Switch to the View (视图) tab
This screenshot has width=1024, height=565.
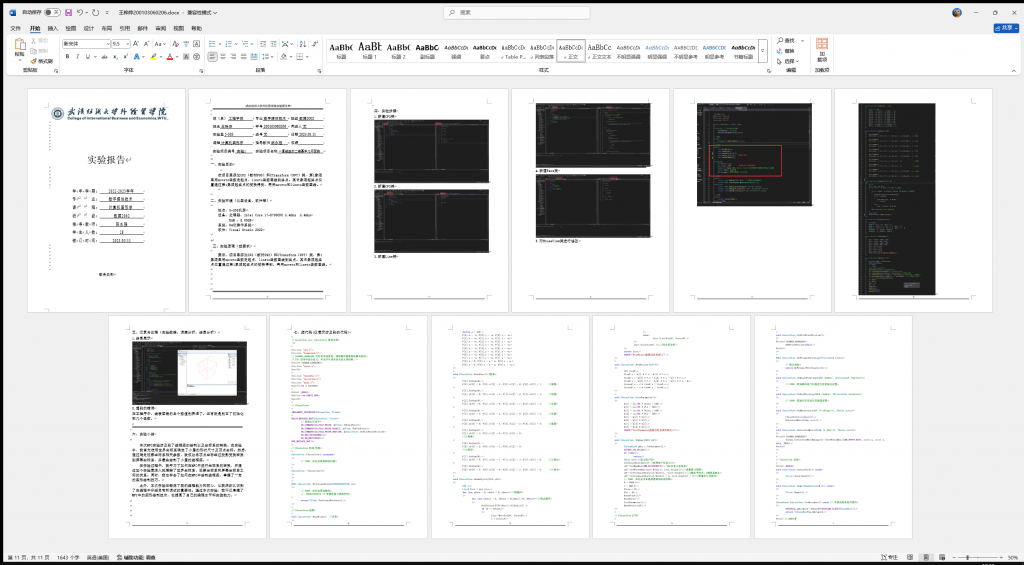click(178, 28)
